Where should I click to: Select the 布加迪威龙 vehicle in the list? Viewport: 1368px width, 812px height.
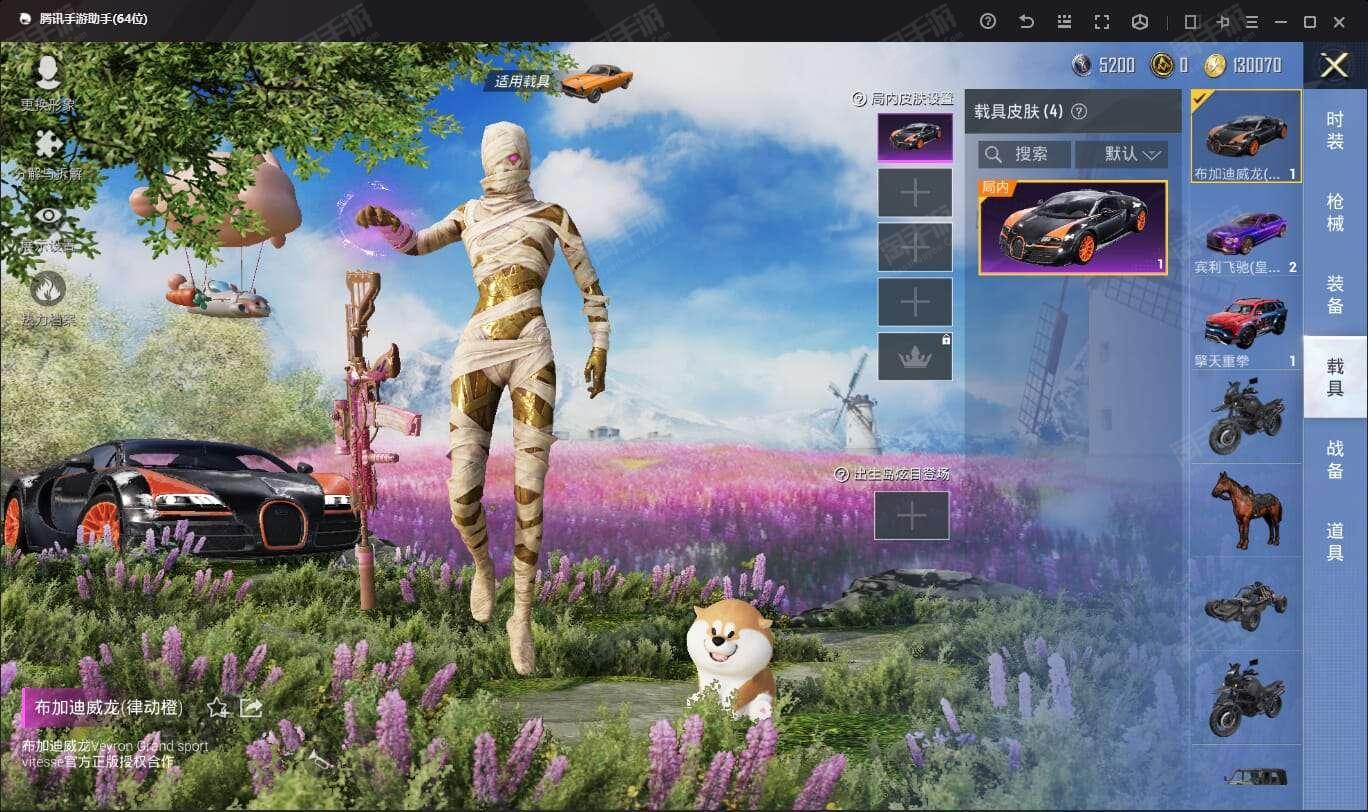[1246, 136]
